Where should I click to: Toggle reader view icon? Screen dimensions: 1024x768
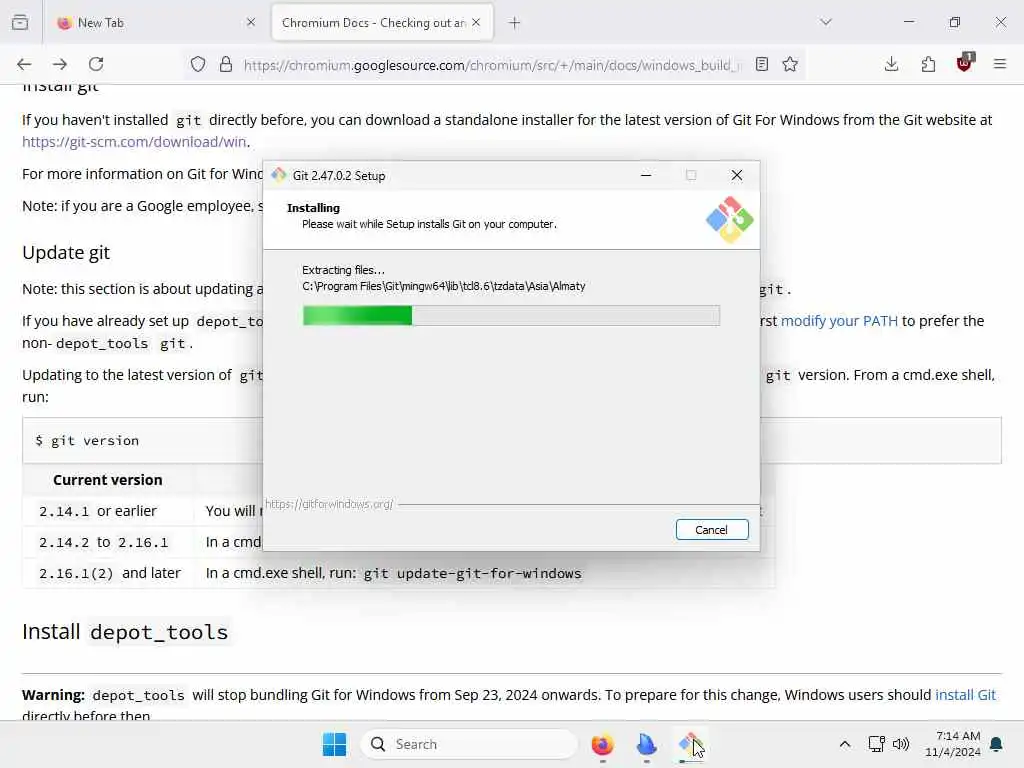pyautogui.click(x=761, y=64)
